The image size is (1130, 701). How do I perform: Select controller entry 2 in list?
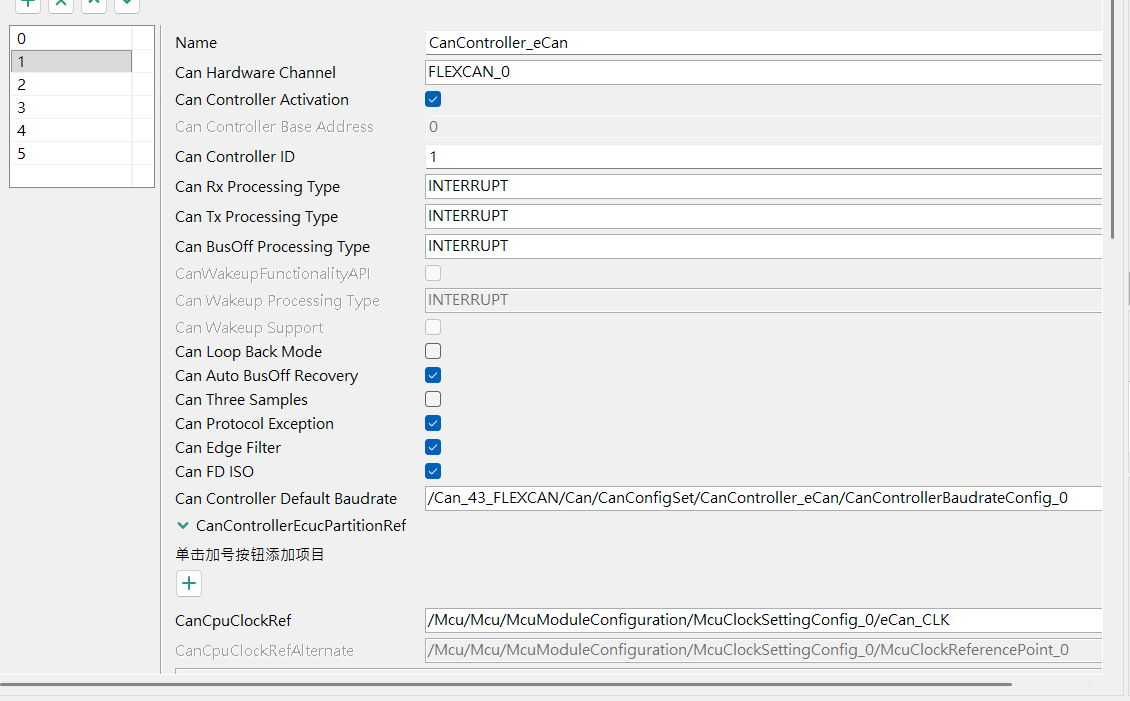[71, 84]
